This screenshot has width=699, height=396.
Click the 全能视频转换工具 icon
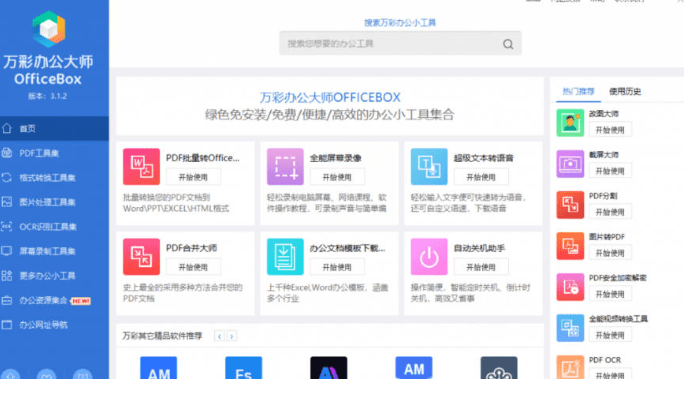coord(570,328)
